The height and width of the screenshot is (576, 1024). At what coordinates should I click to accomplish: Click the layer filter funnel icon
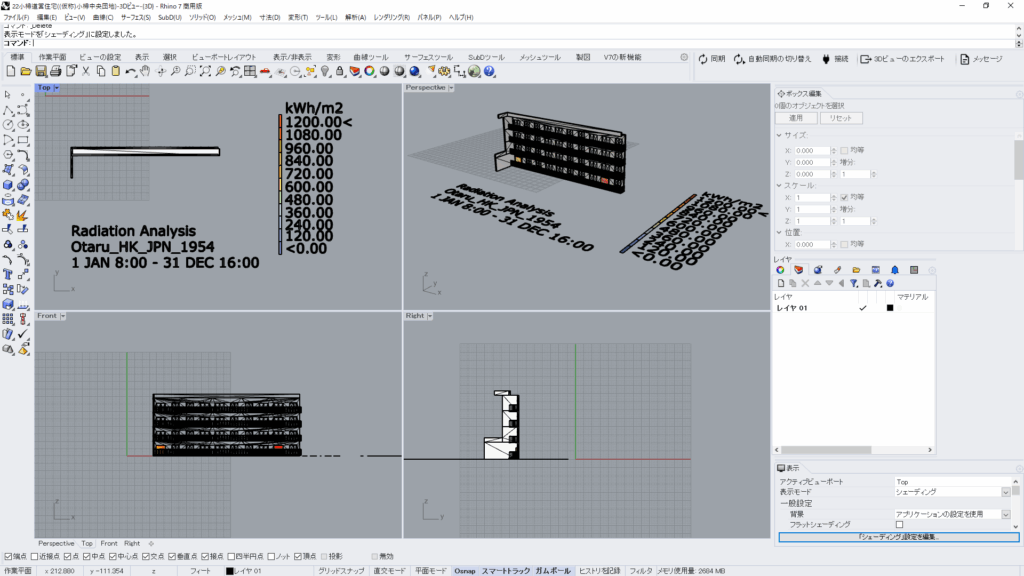point(853,283)
